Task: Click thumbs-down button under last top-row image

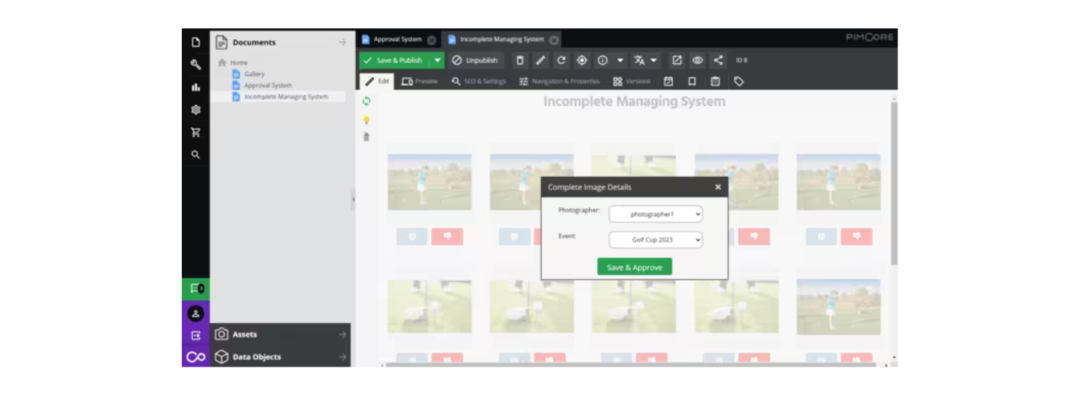Action: tap(856, 236)
